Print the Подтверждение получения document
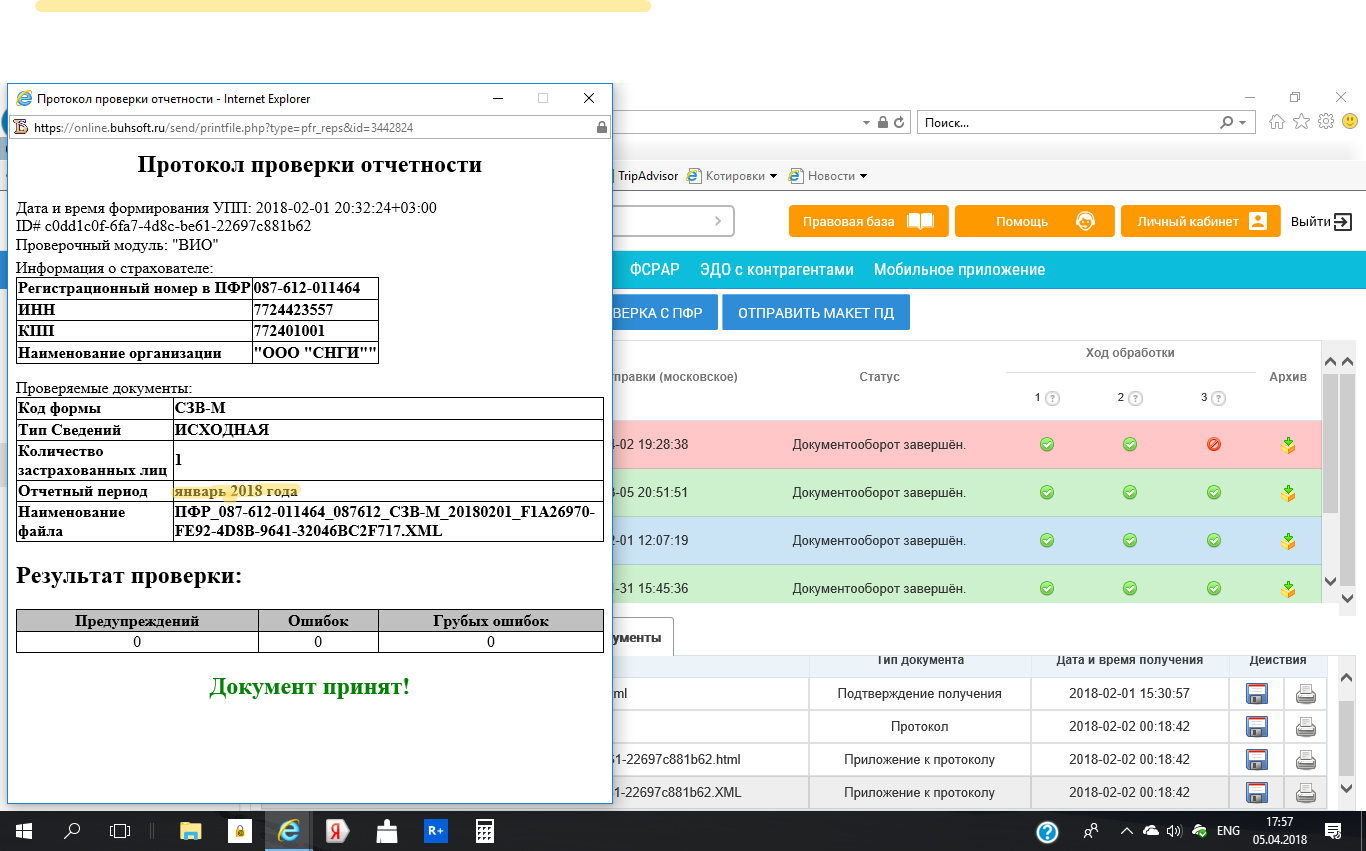 pos(1305,694)
